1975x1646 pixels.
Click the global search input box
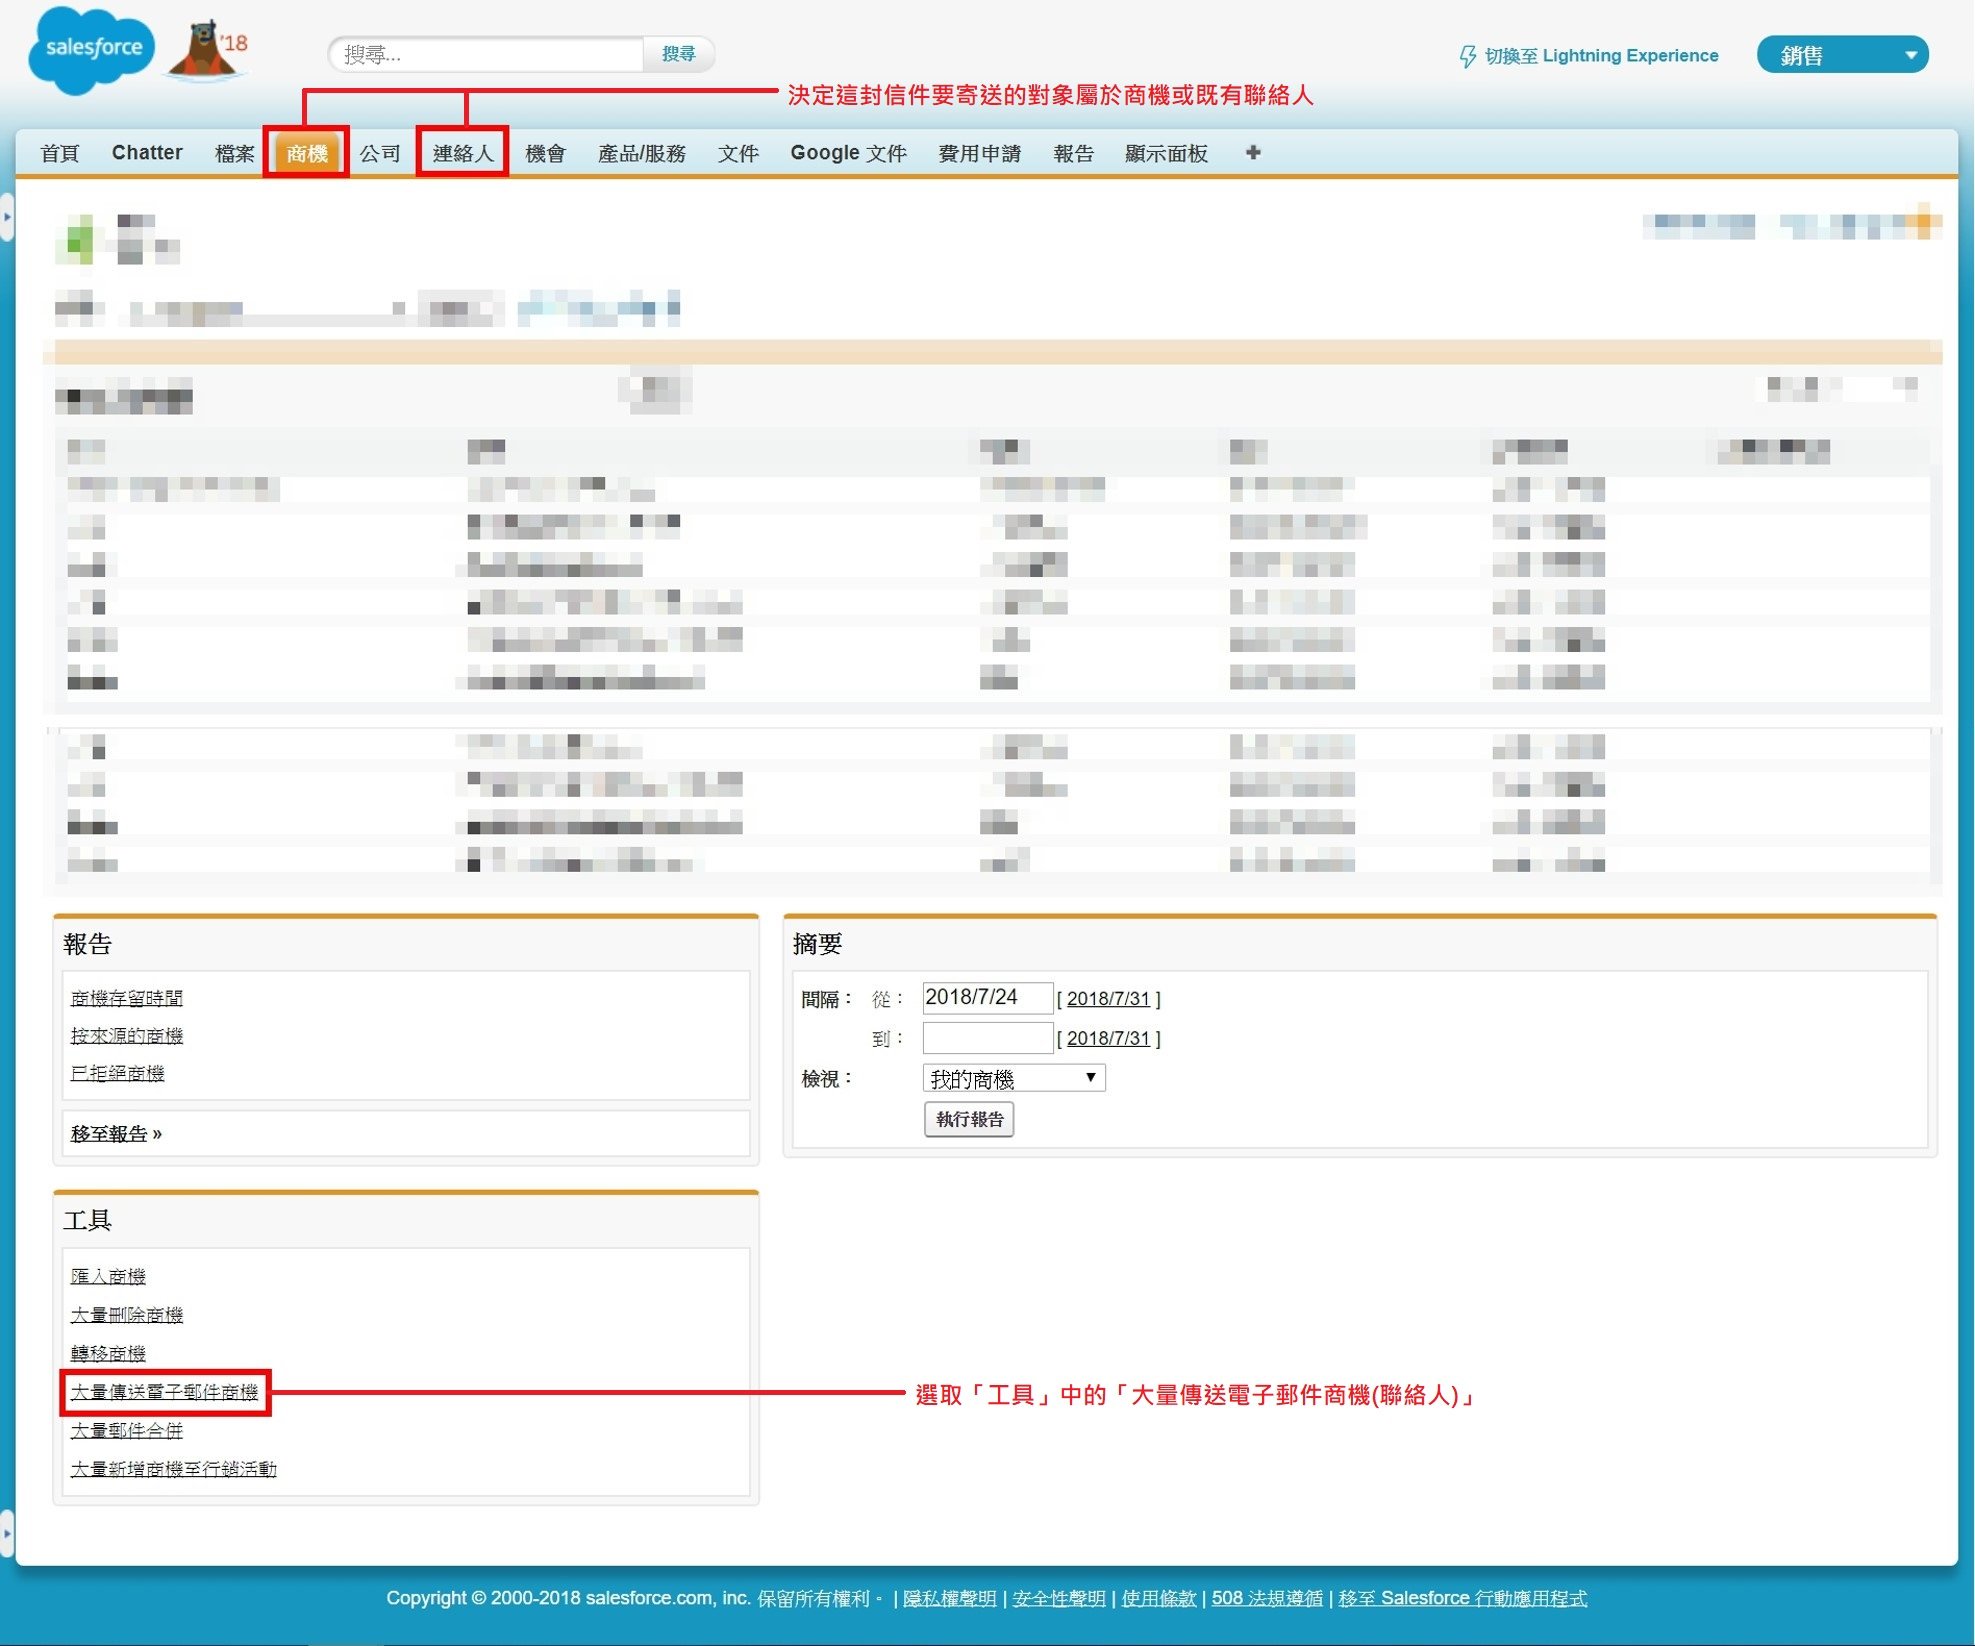[487, 54]
